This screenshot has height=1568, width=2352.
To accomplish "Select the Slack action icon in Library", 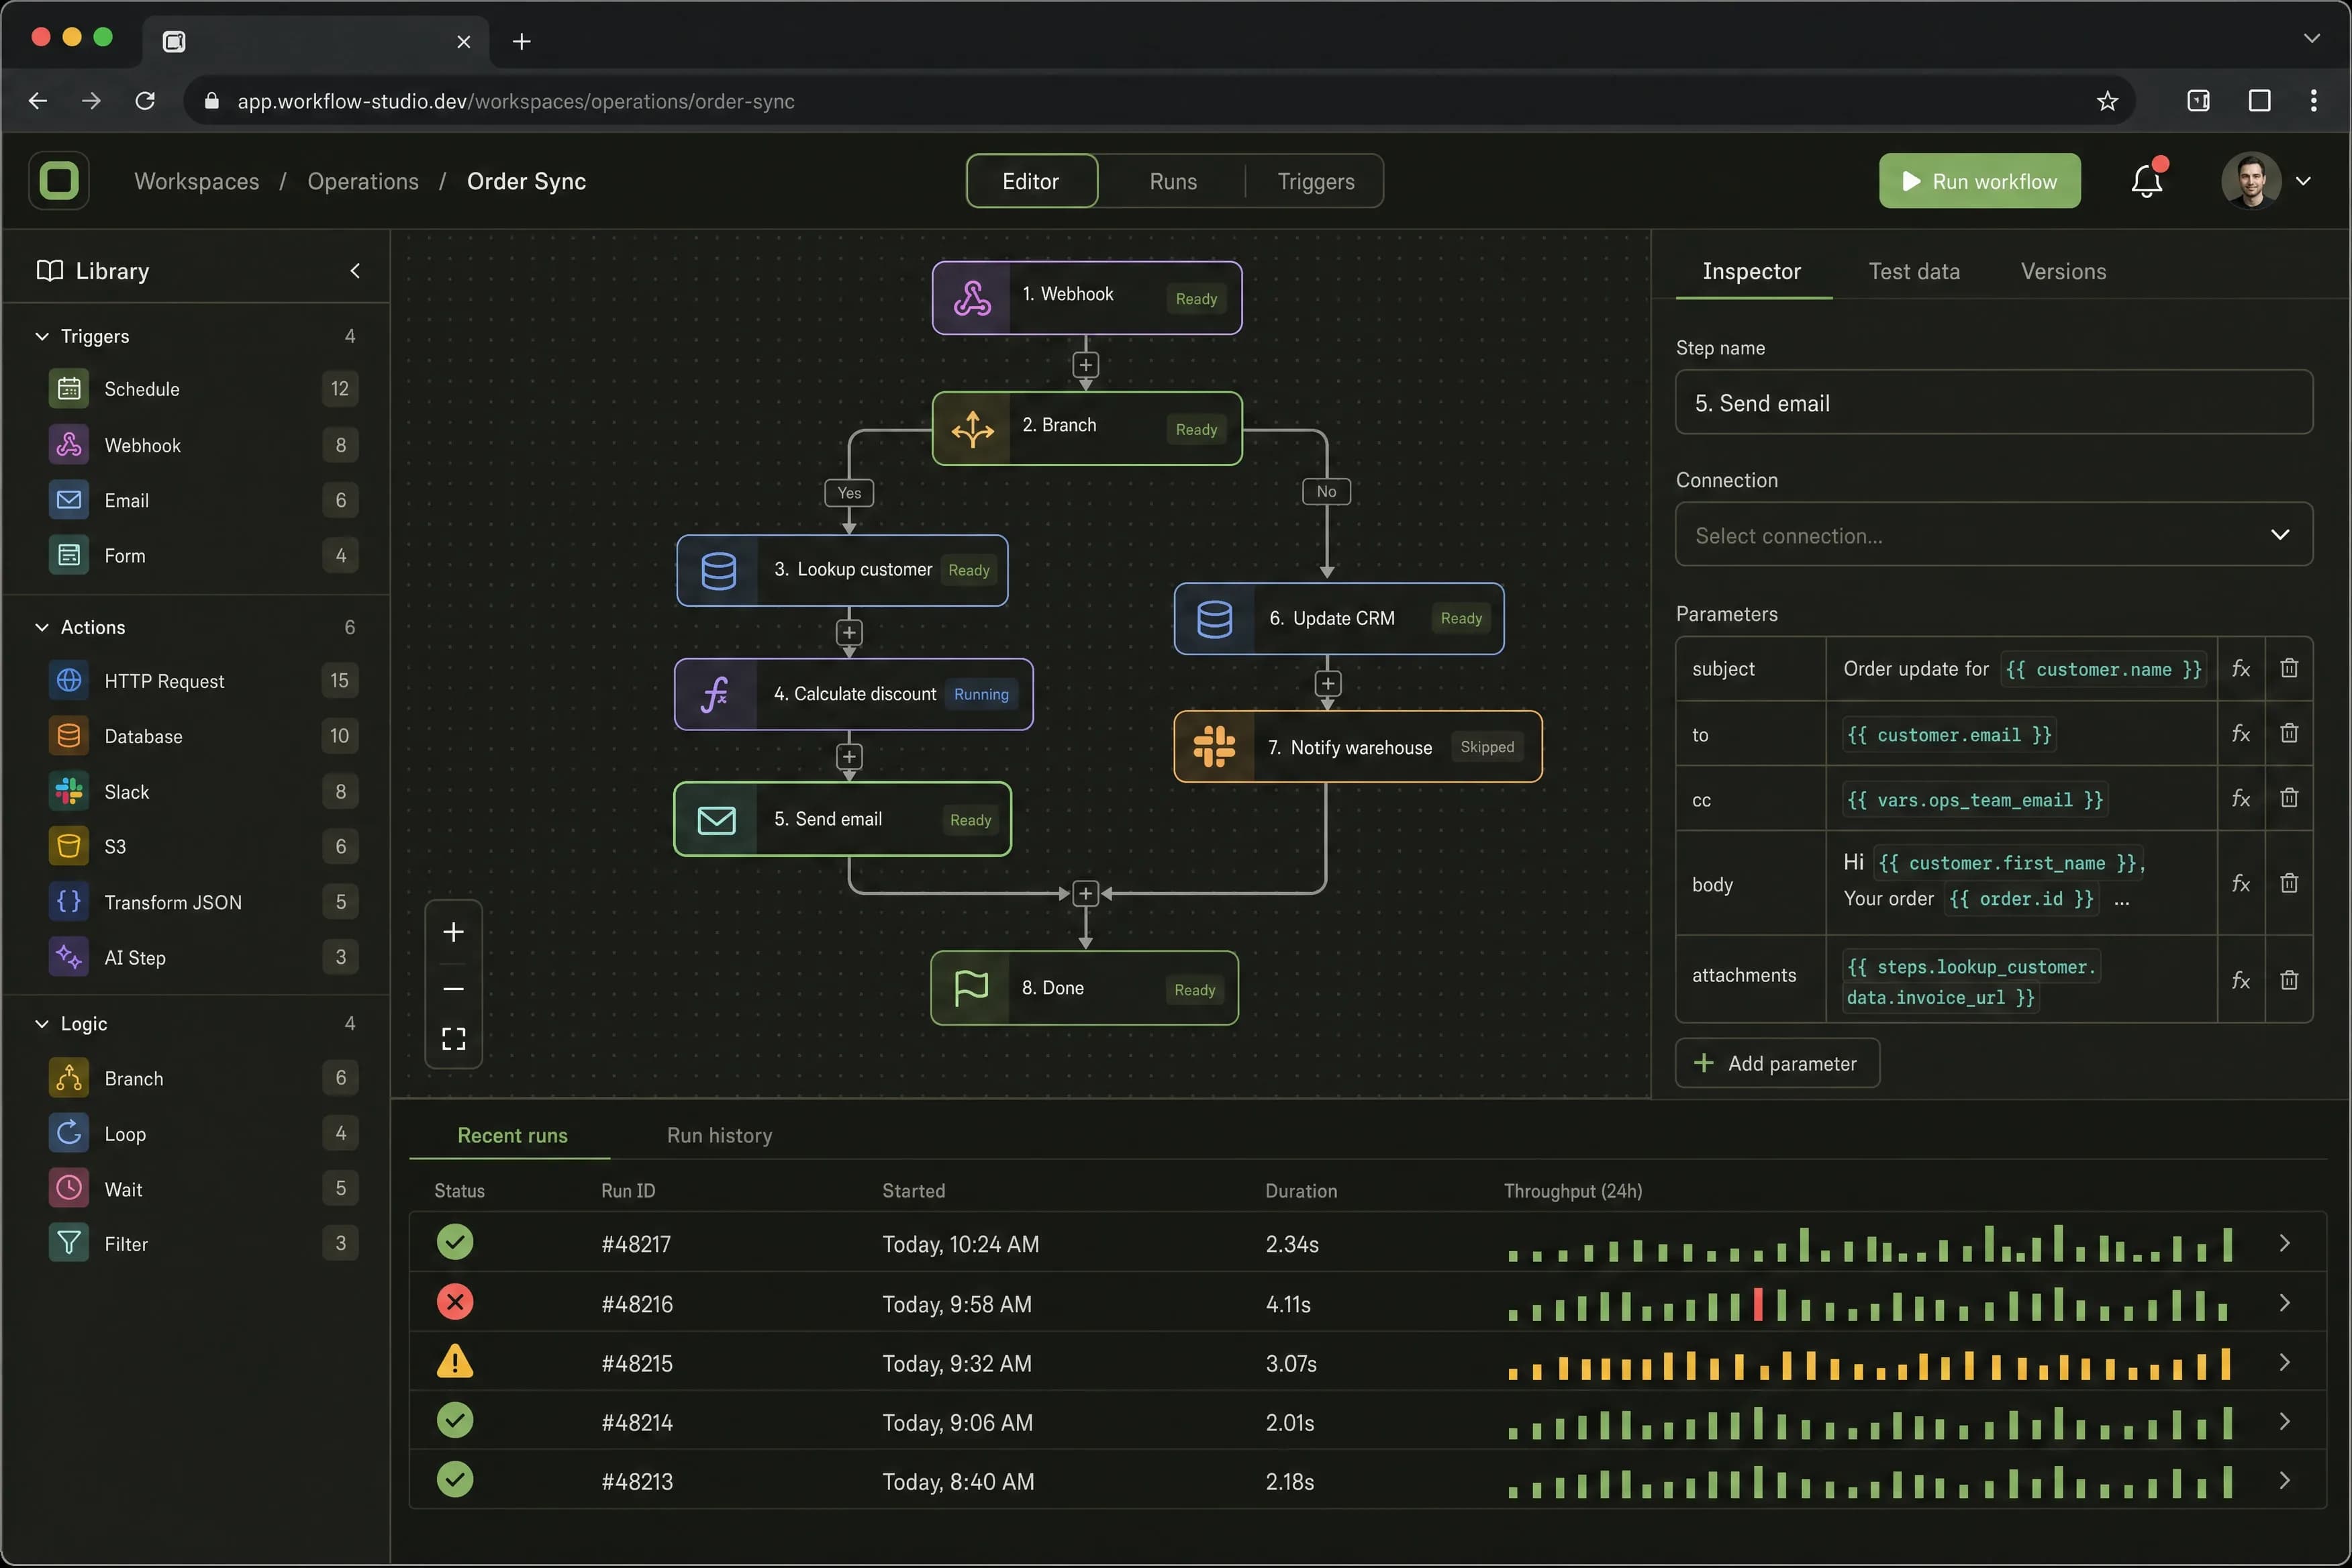I will pyautogui.click(x=69, y=791).
